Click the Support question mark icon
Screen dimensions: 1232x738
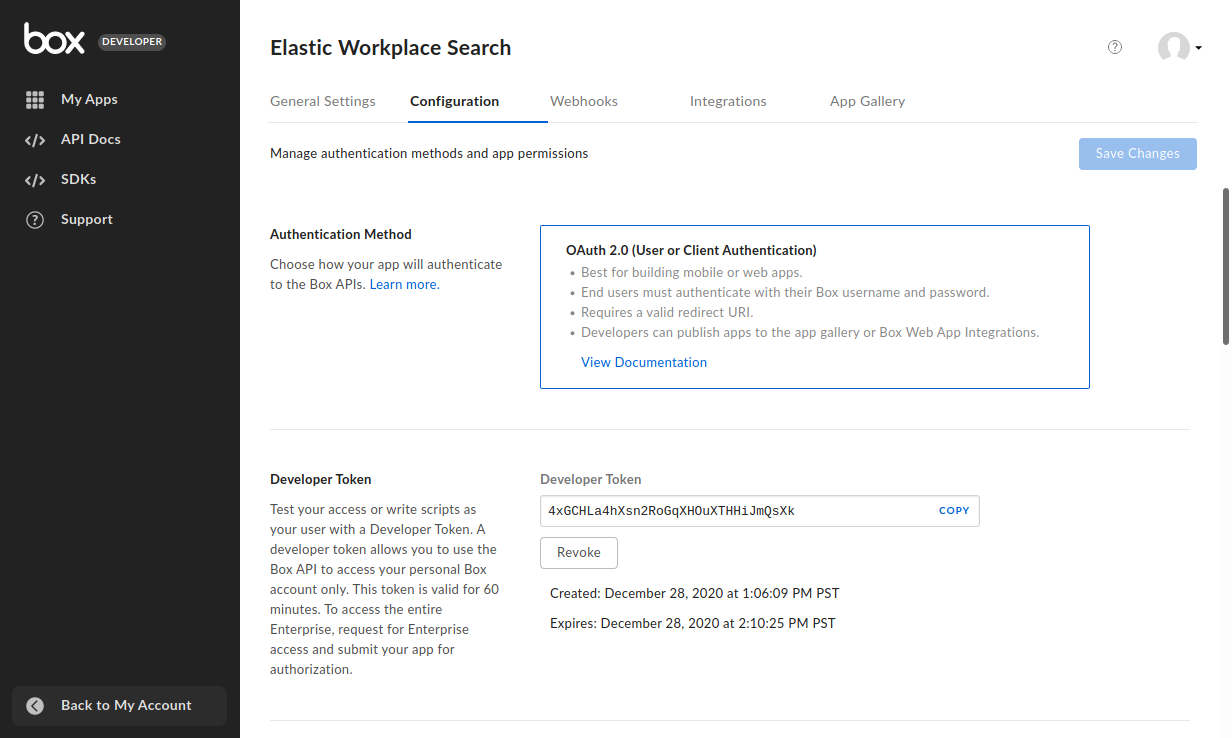(x=35, y=220)
